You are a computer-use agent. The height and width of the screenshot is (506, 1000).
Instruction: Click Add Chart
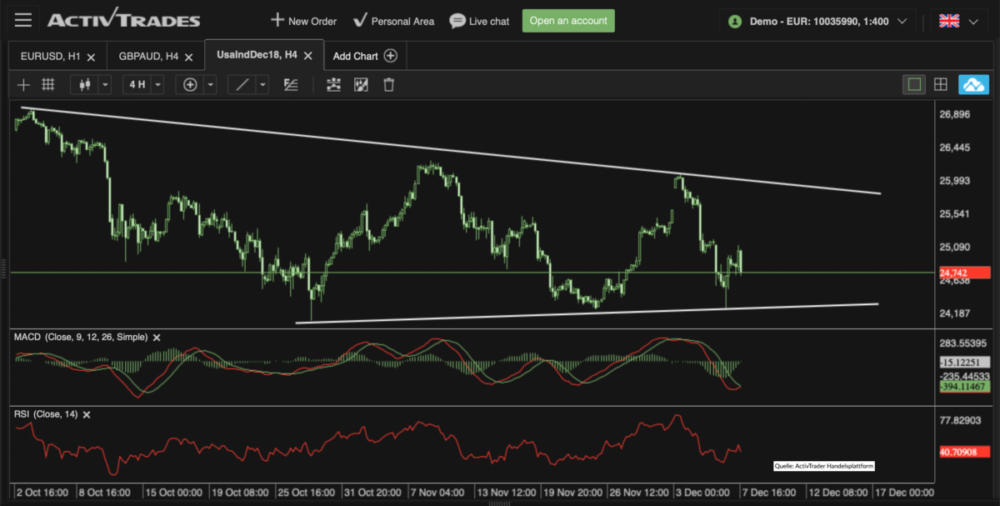click(365, 56)
